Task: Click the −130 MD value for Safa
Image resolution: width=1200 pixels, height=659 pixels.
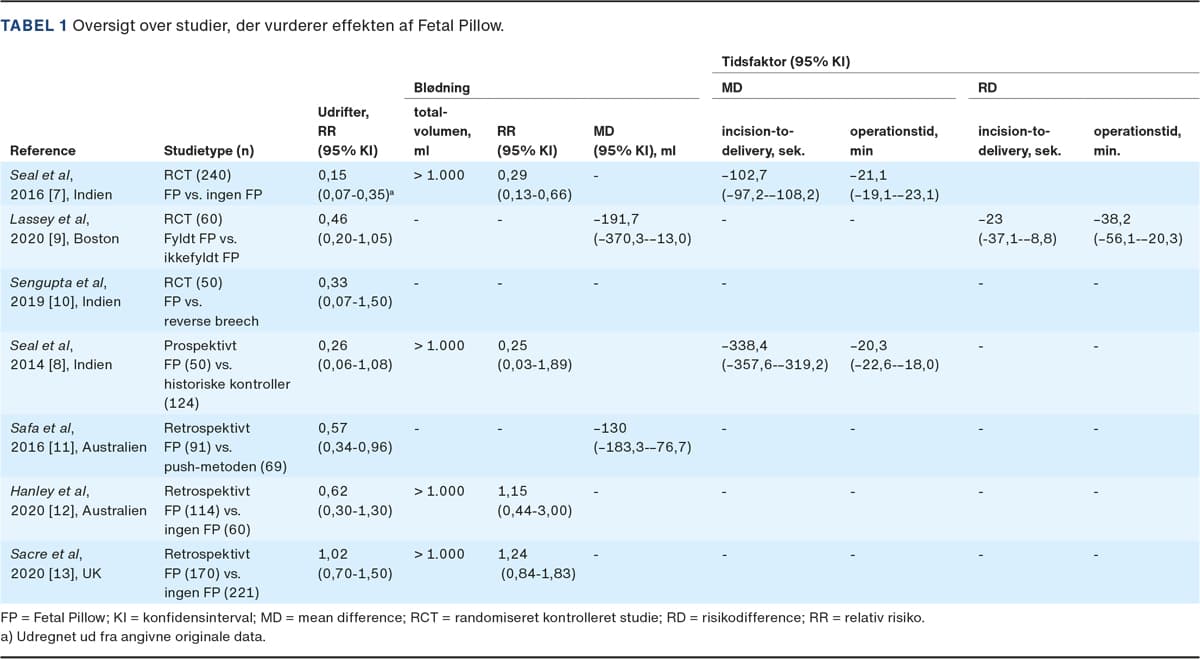Action: pos(609,428)
